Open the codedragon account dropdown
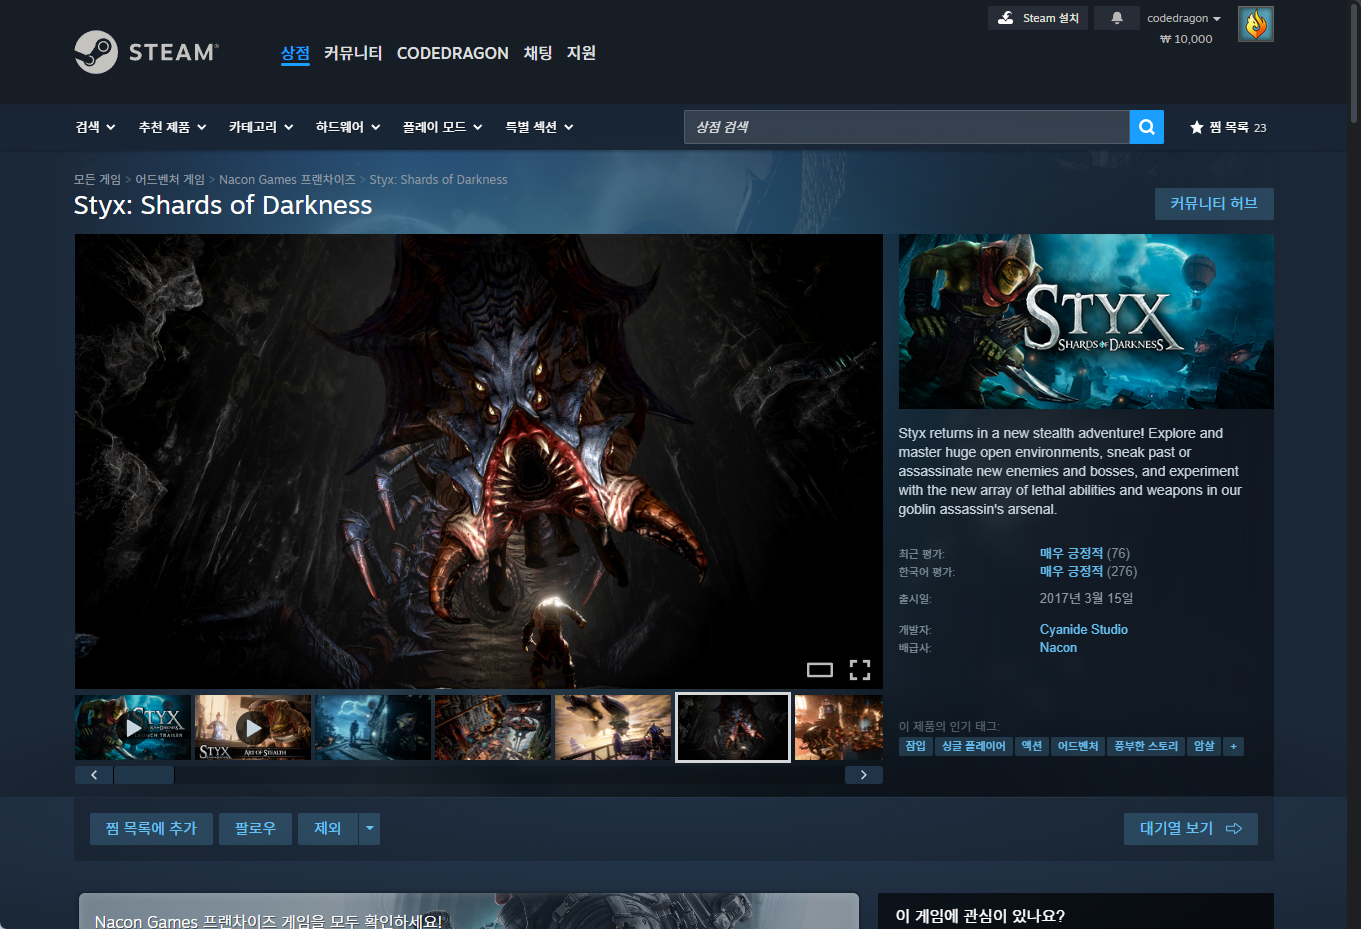Screen dimensions: 1361x929 pos(1184,18)
